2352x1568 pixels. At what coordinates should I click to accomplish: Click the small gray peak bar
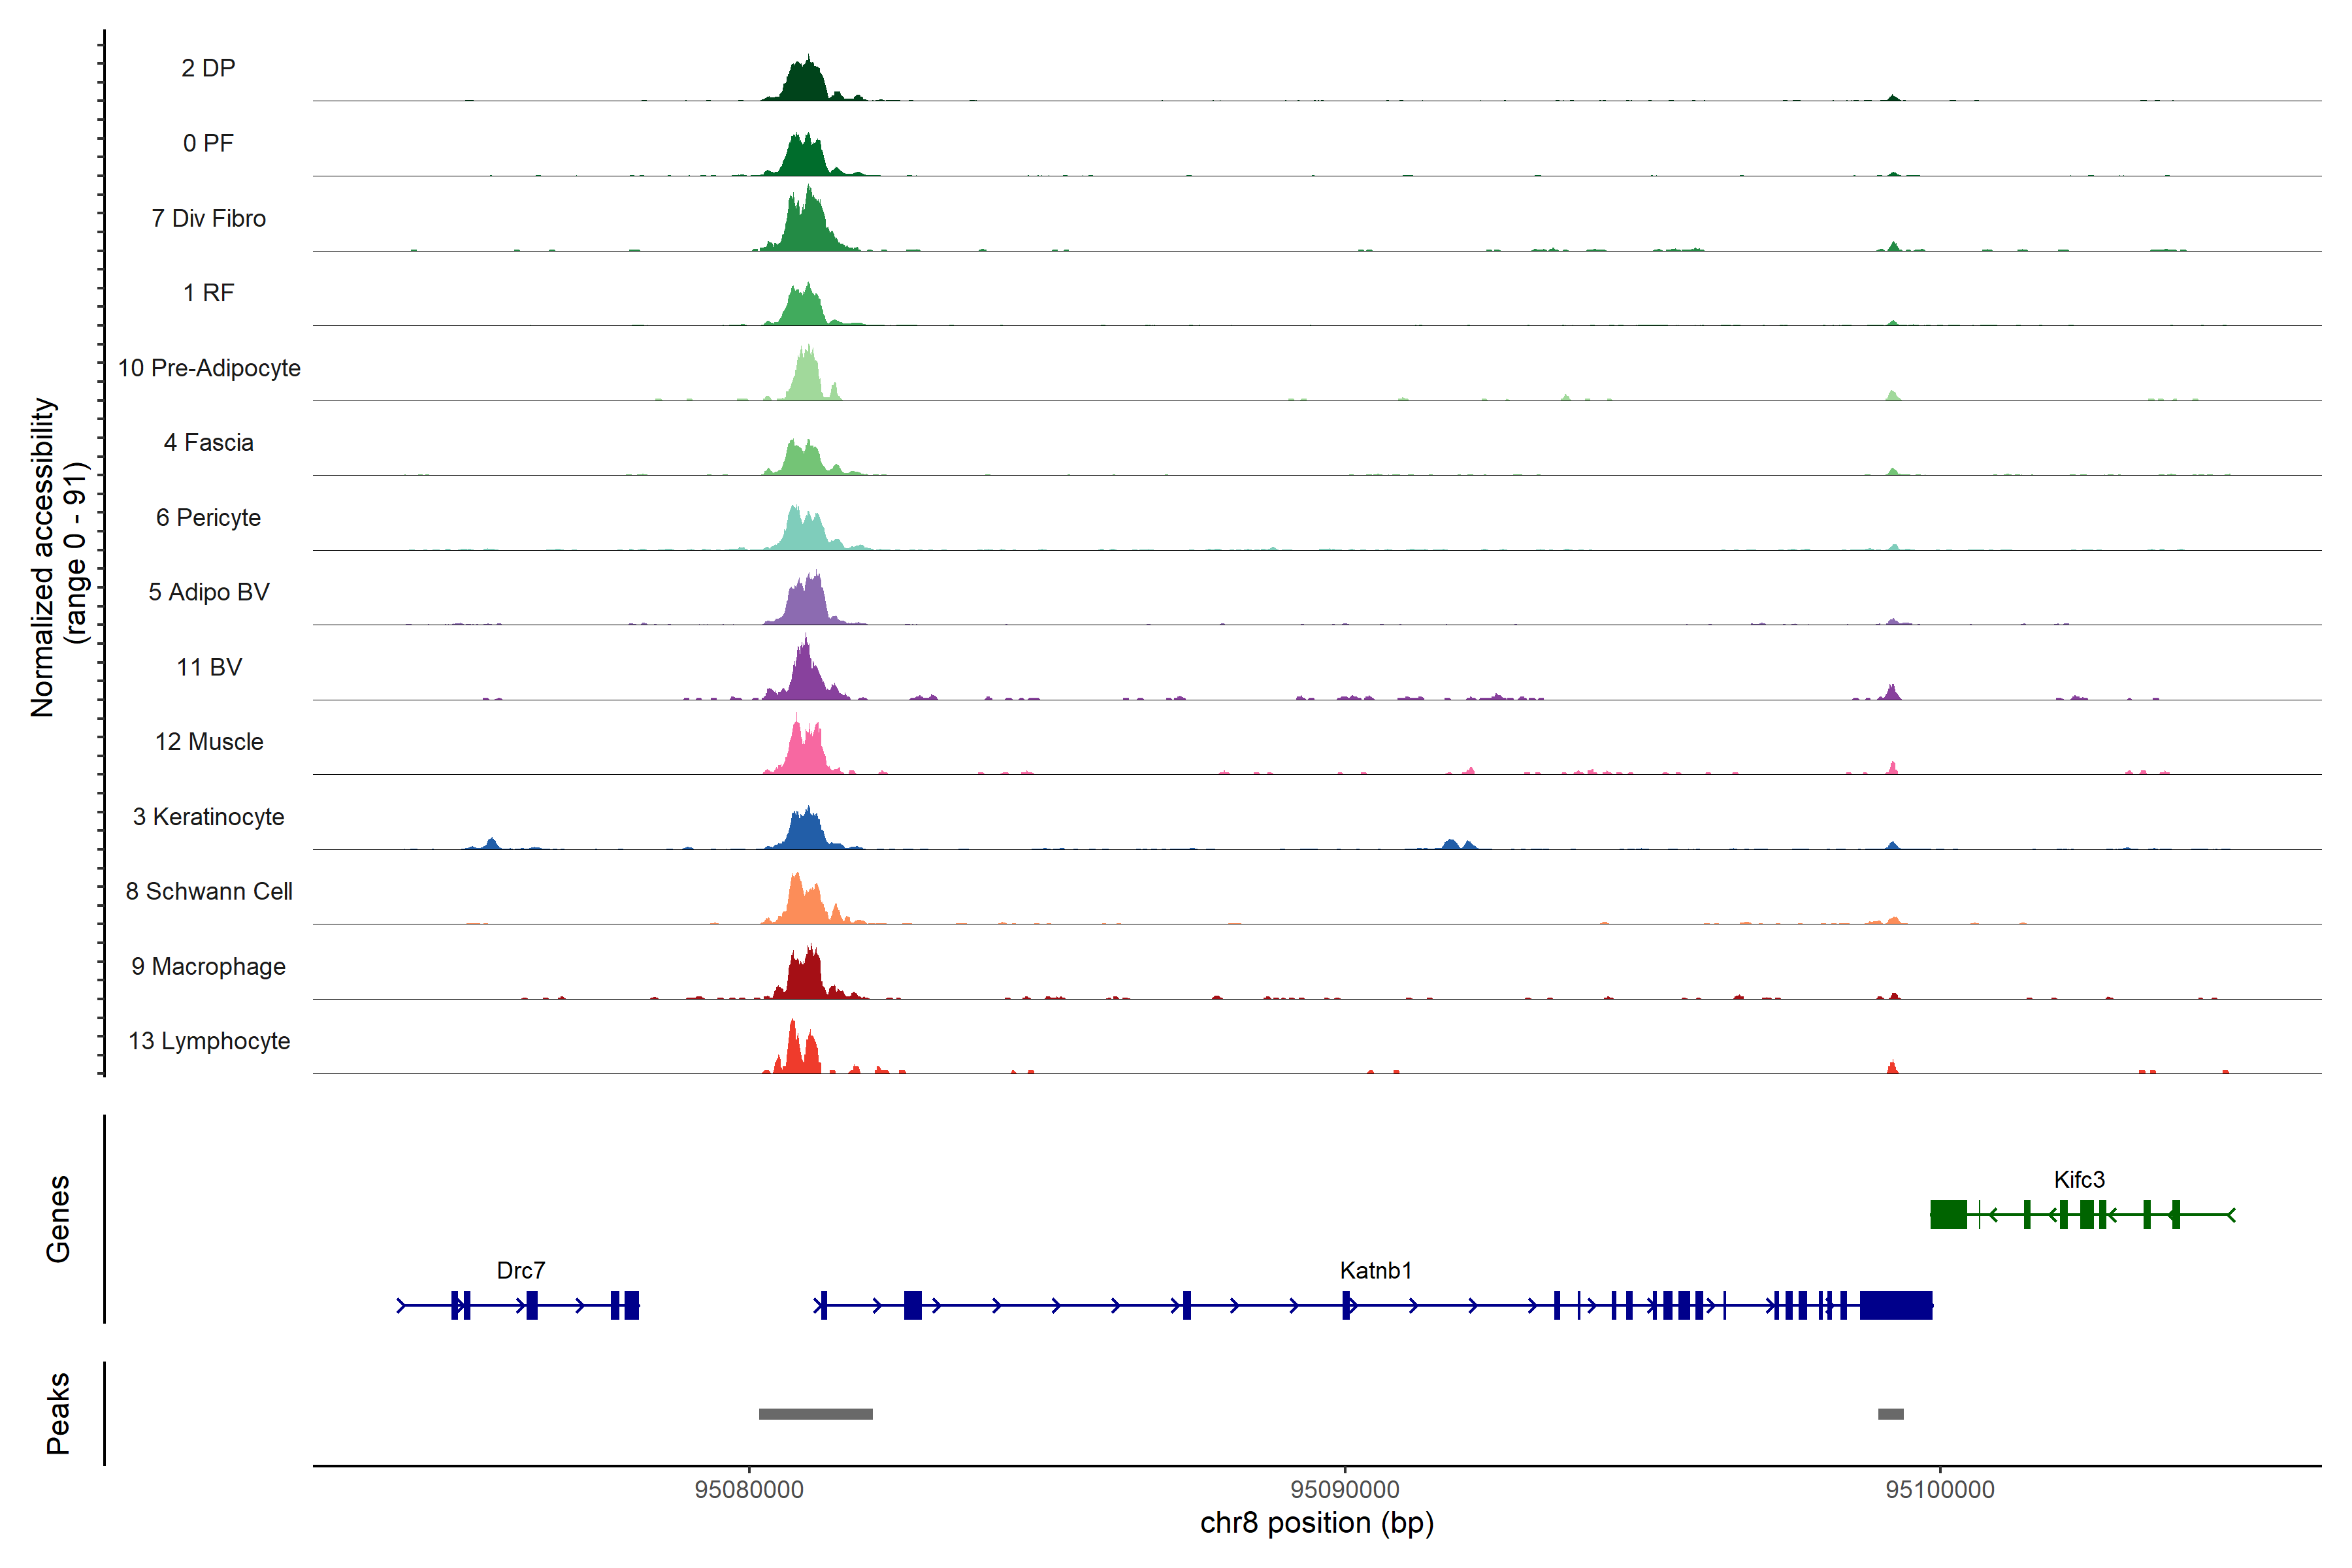[1890, 1414]
